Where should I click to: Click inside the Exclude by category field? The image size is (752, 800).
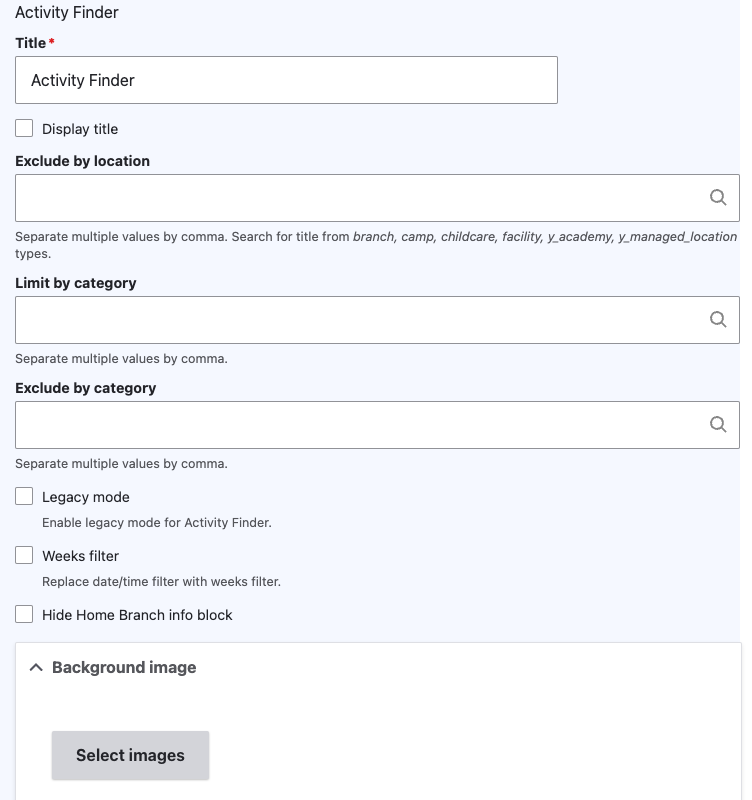tap(377, 425)
